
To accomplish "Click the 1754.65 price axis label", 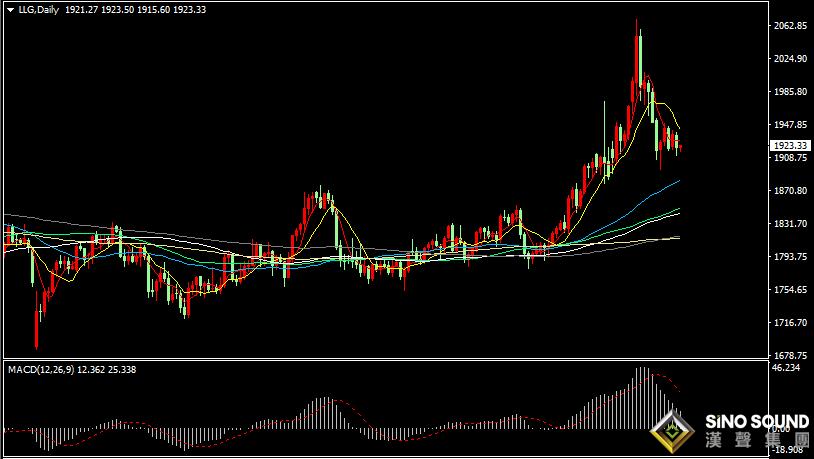I will point(790,290).
